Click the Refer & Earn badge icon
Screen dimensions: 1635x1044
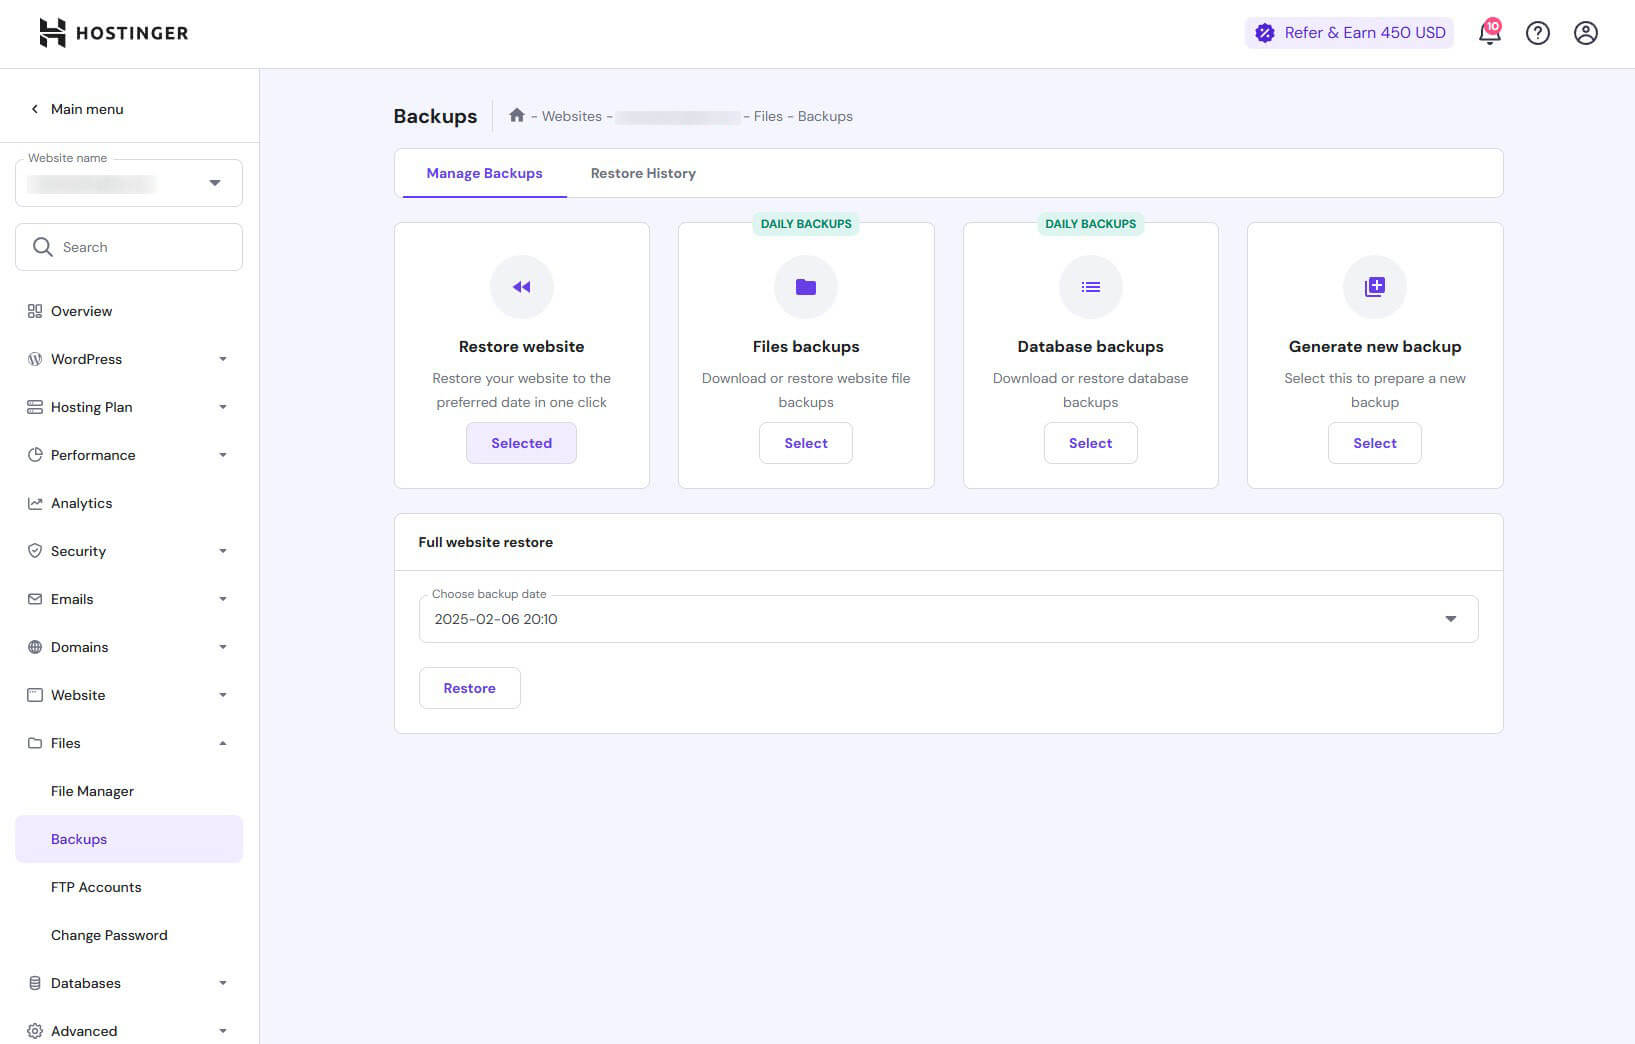(1264, 33)
